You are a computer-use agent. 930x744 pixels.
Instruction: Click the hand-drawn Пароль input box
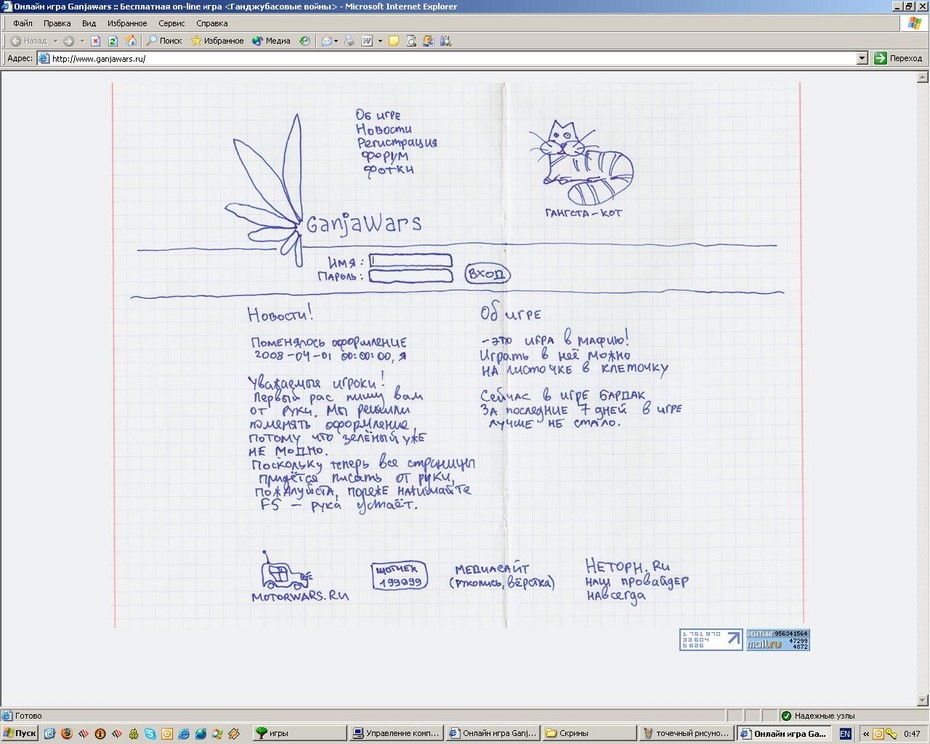410,276
